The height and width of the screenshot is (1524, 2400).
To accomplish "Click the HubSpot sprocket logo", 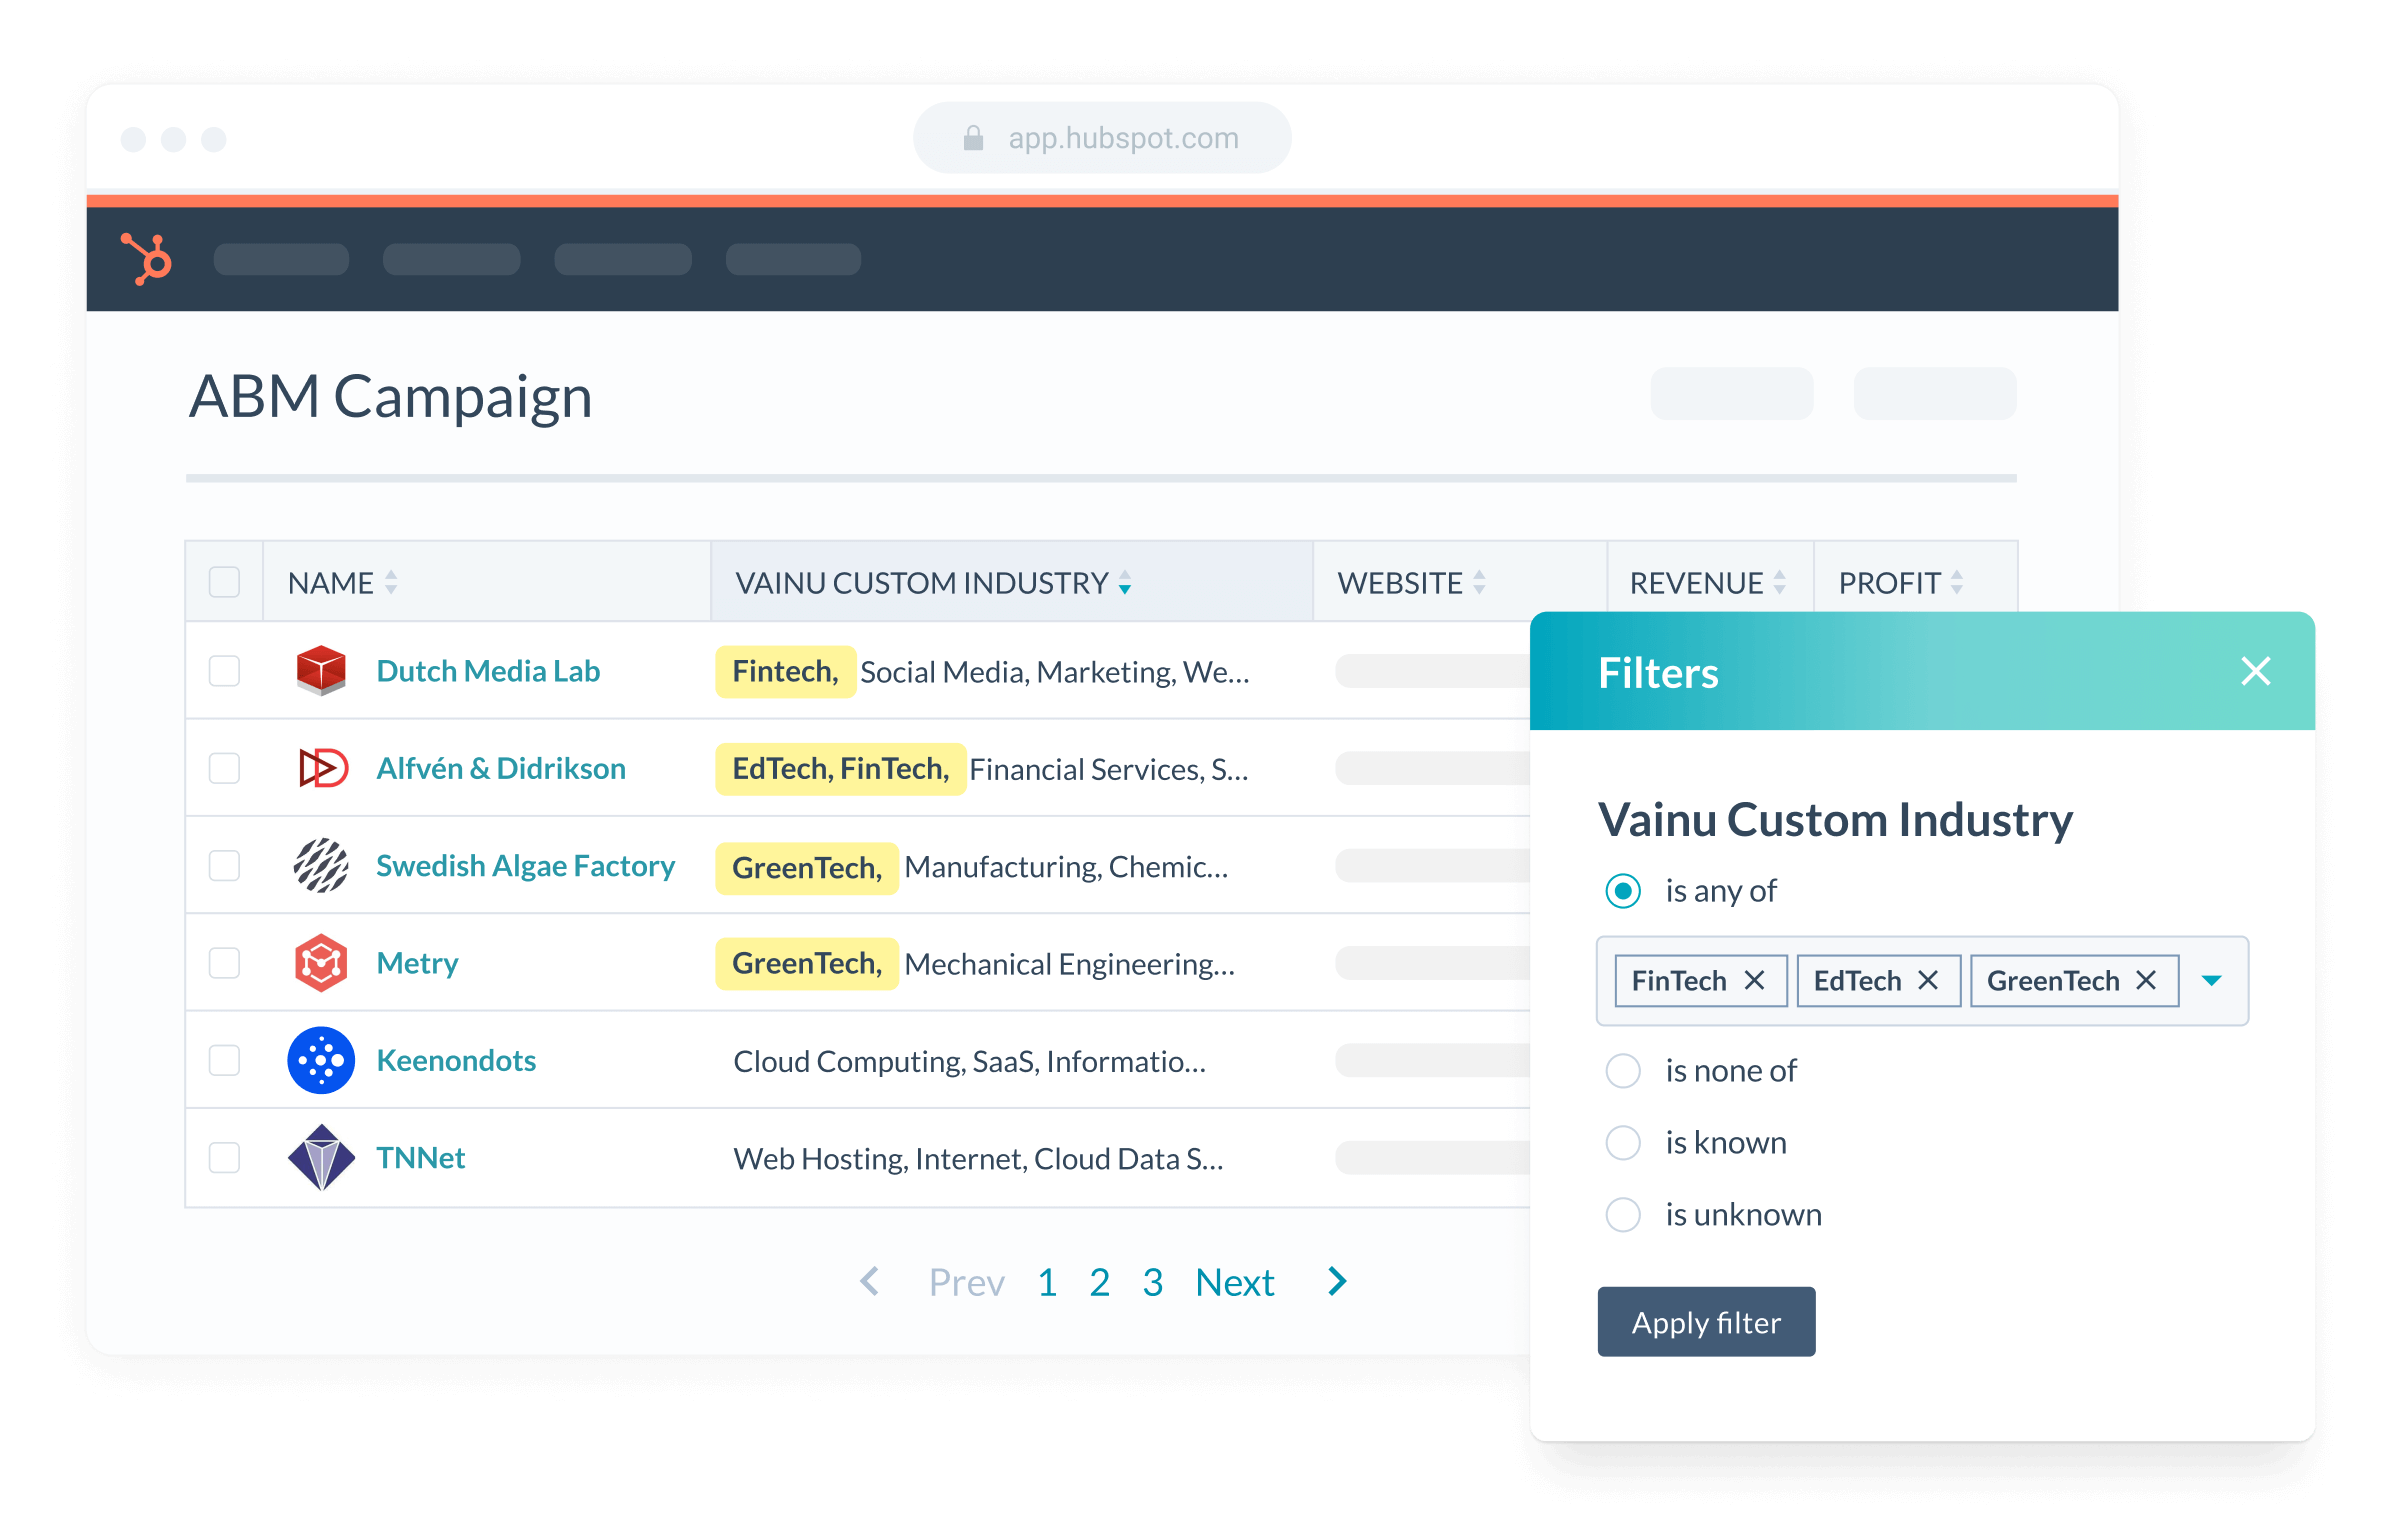I will point(147,259).
